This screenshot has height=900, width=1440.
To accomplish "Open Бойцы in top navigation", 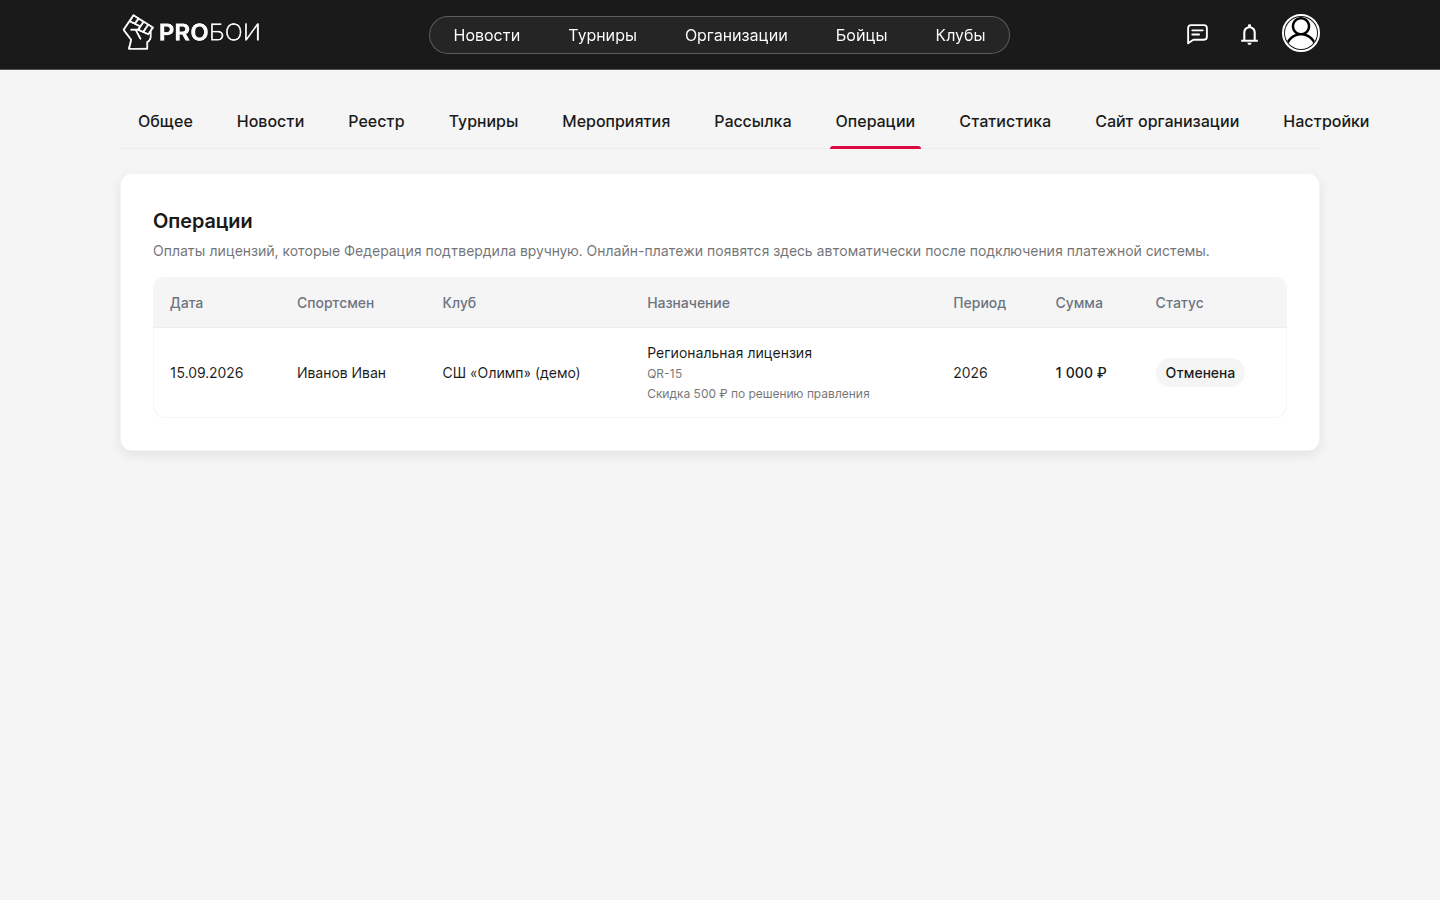I will click(x=861, y=35).
